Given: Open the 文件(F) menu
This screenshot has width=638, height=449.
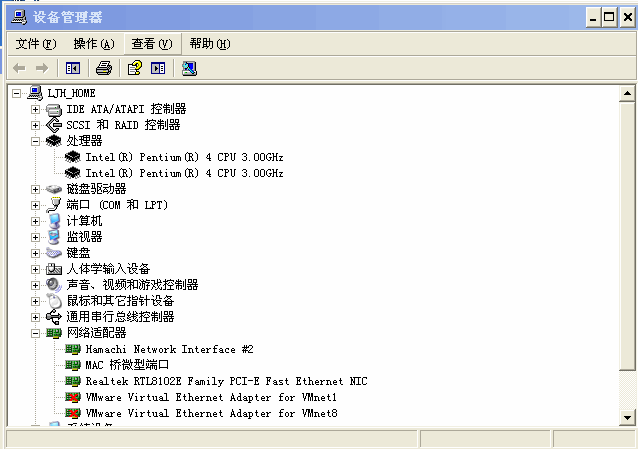Looking at the screenshot, I should point(36,44).
